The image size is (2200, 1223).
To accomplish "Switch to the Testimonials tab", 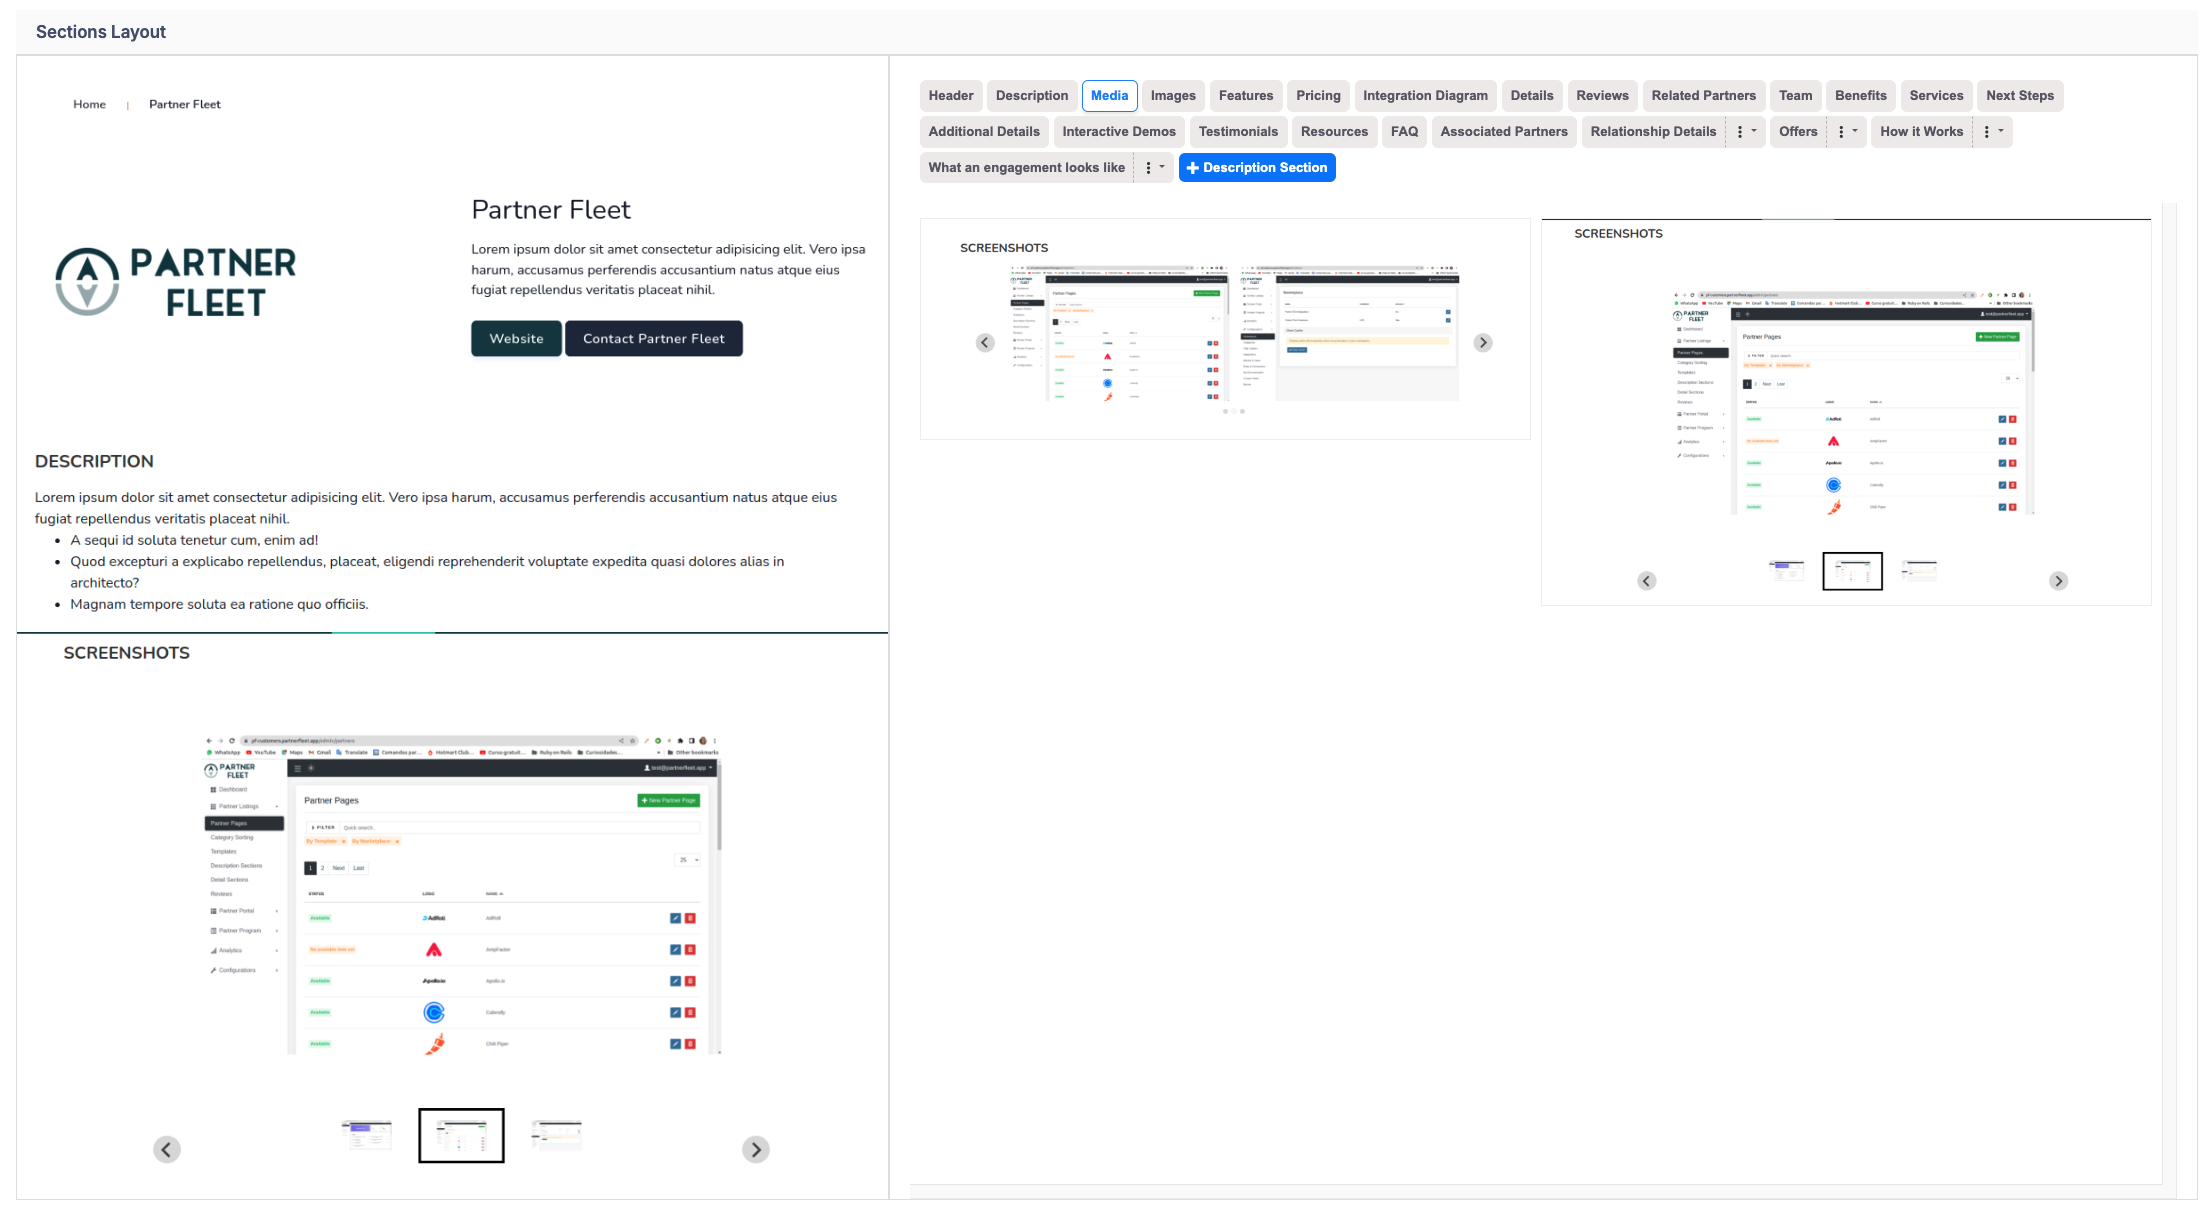I will [x=1238, y=132].
